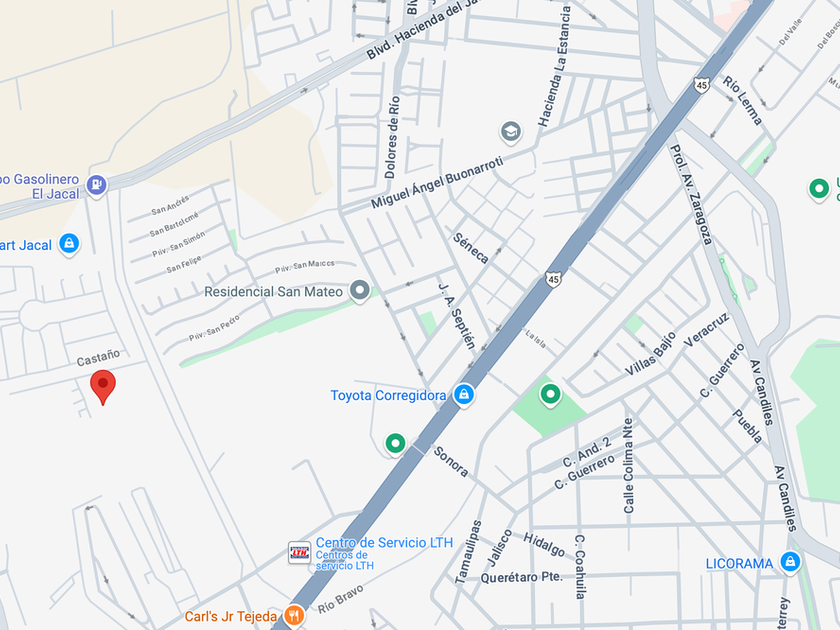This screenshot has width=840, height=630.
Task: Open the Carl's Jr Tejeda restaurant icon
Action: tap(293, 615)
